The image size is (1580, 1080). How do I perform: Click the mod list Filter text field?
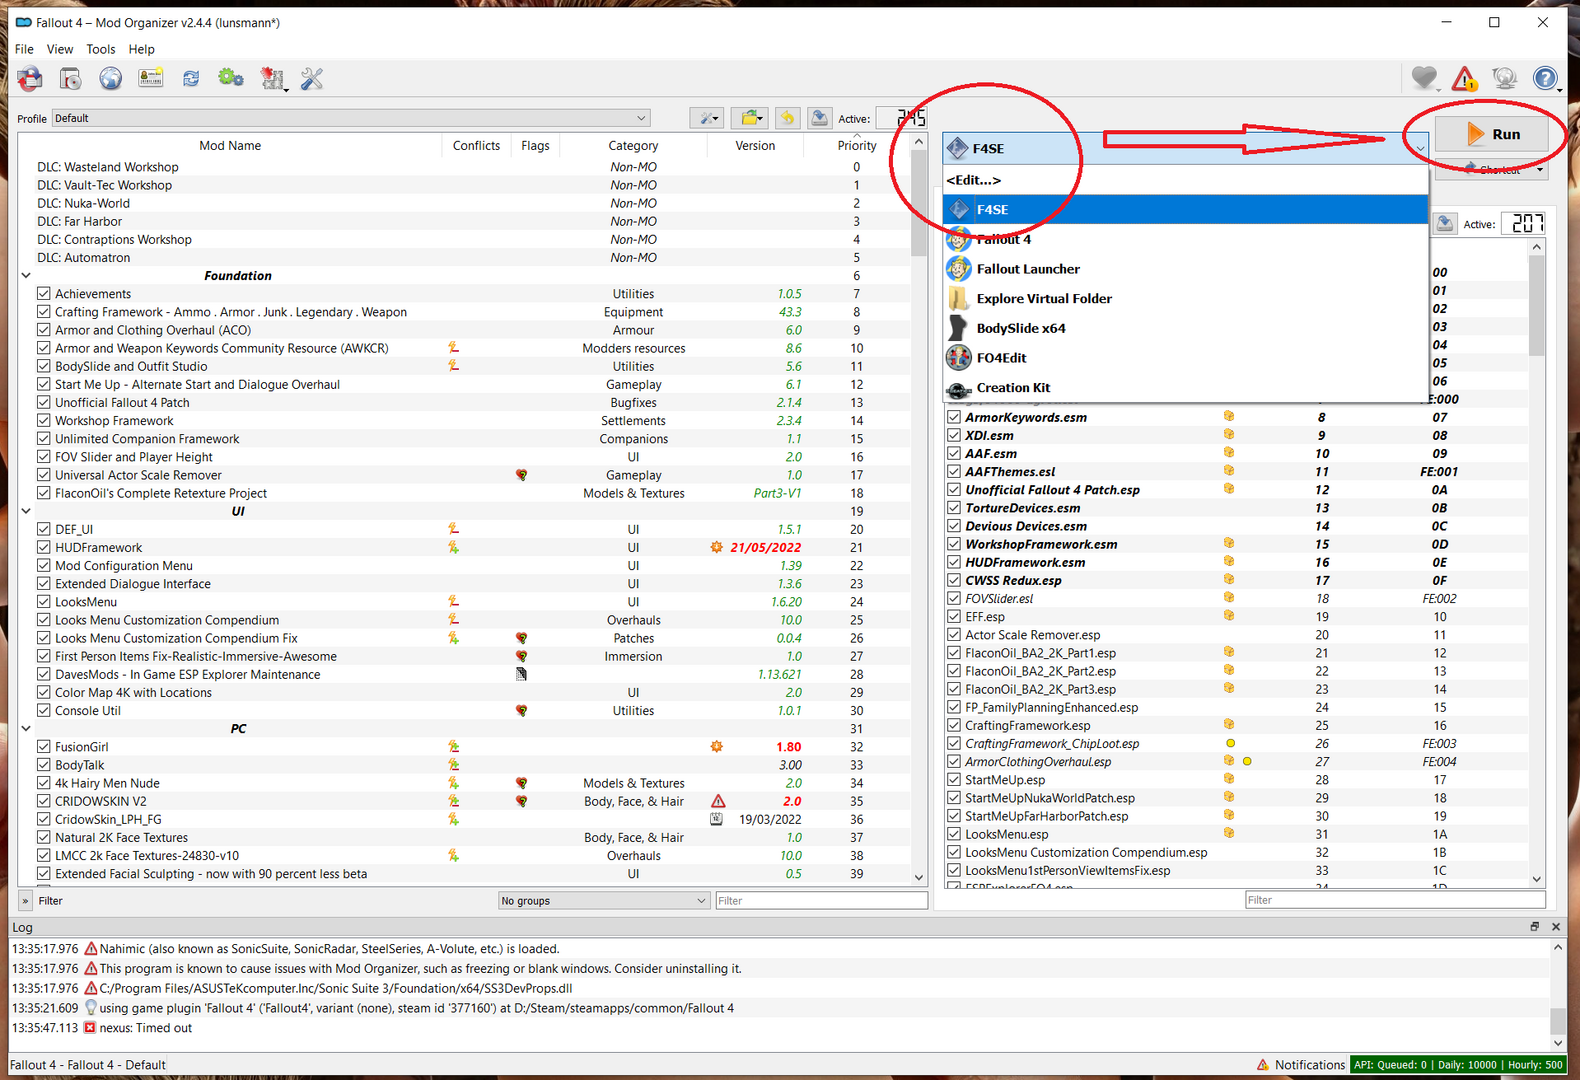coord(820,901)
